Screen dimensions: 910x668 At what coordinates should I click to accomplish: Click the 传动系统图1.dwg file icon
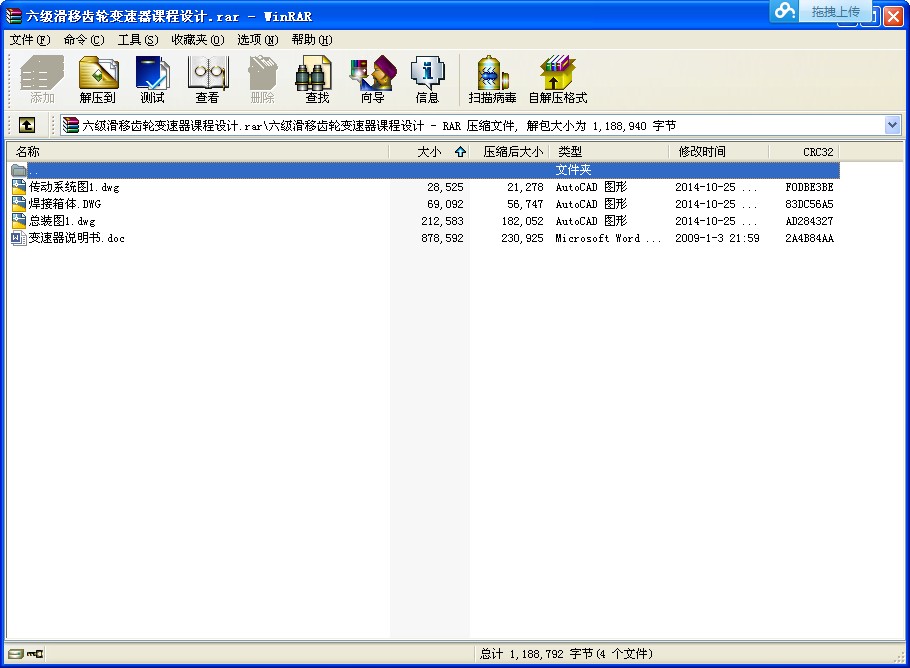point(19,187)
